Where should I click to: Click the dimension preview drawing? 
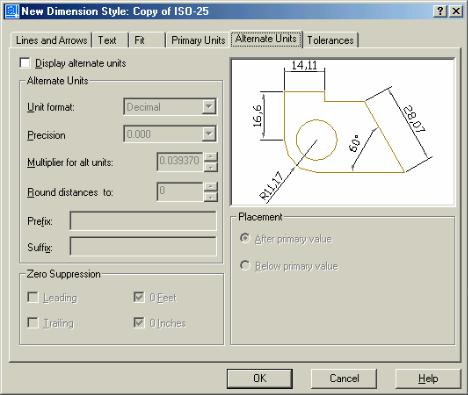343,133
